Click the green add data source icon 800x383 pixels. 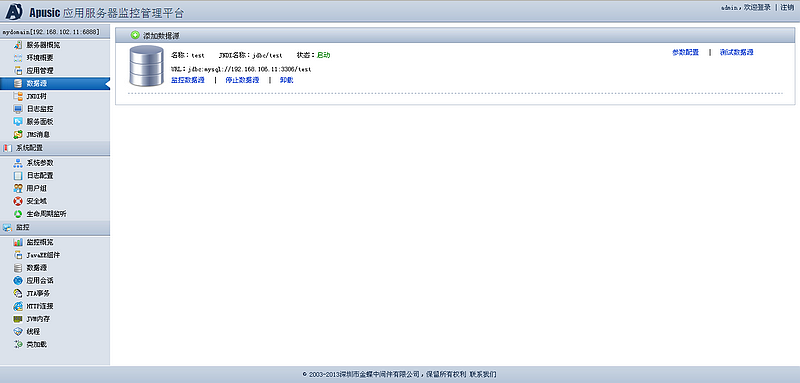135,36
